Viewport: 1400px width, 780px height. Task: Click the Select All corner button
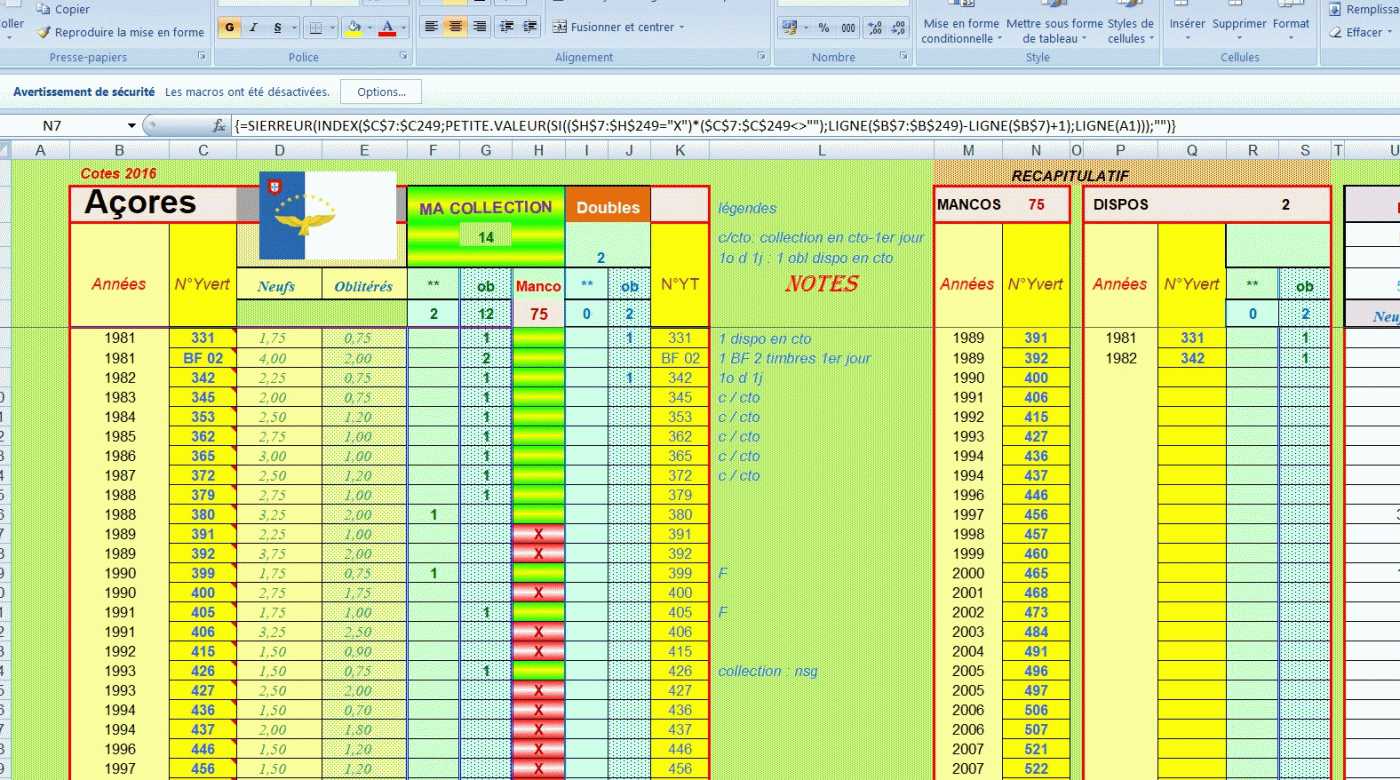pyautogui.click(x=5, y=150)
